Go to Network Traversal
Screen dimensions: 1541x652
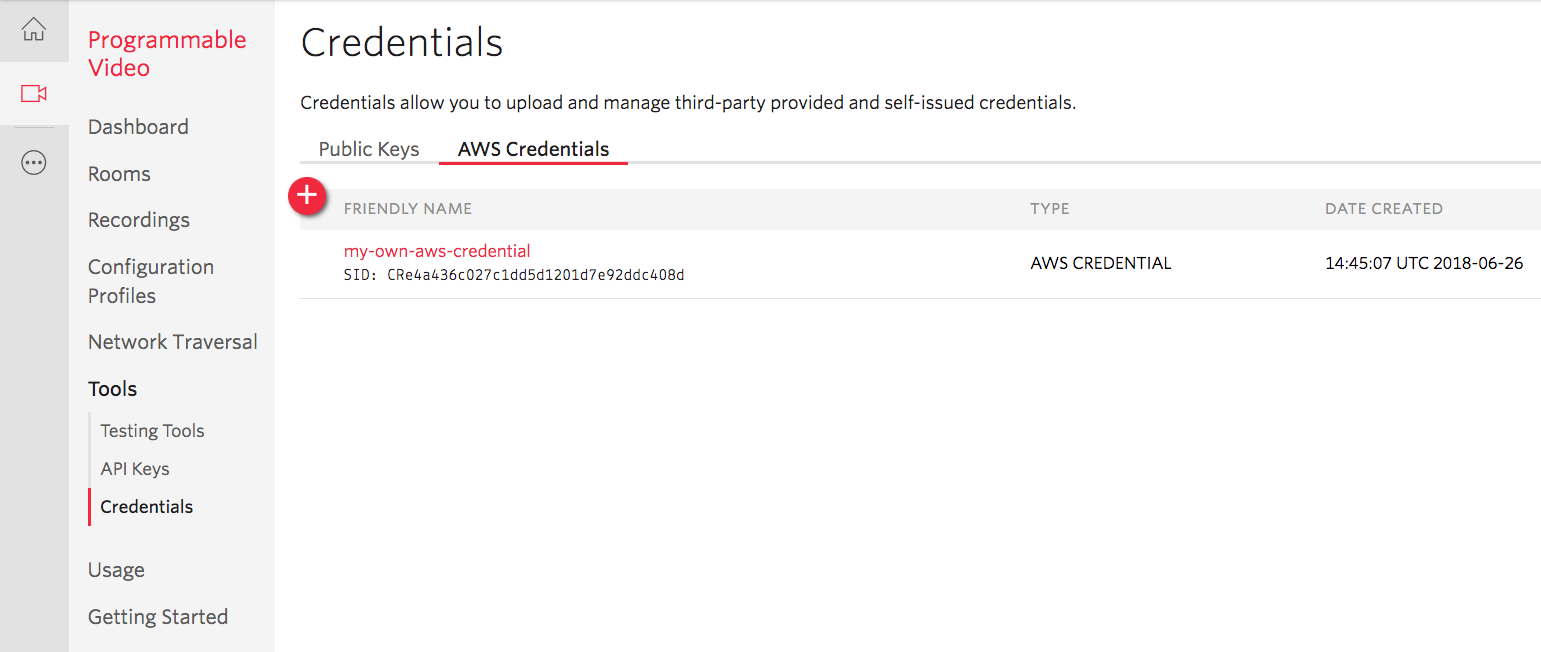pyautogui.click(x=172, y=341)
